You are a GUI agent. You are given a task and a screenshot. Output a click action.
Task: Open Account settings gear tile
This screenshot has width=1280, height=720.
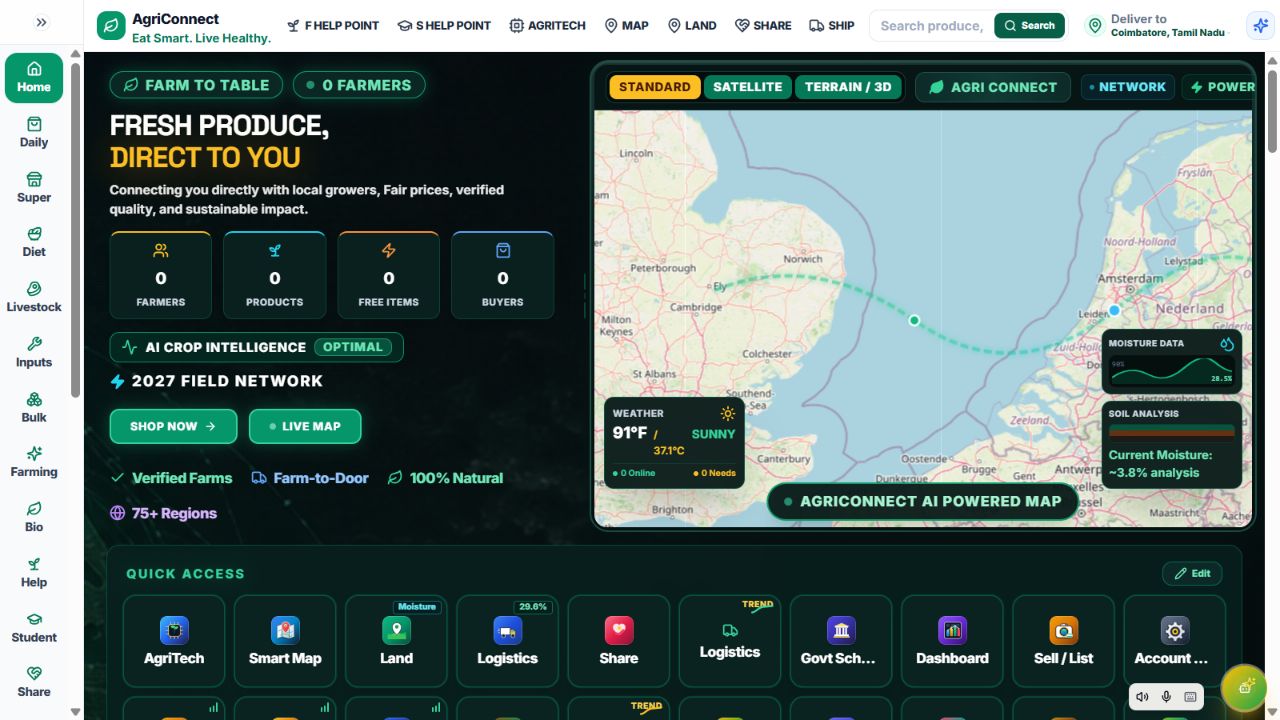[1174, 641]
